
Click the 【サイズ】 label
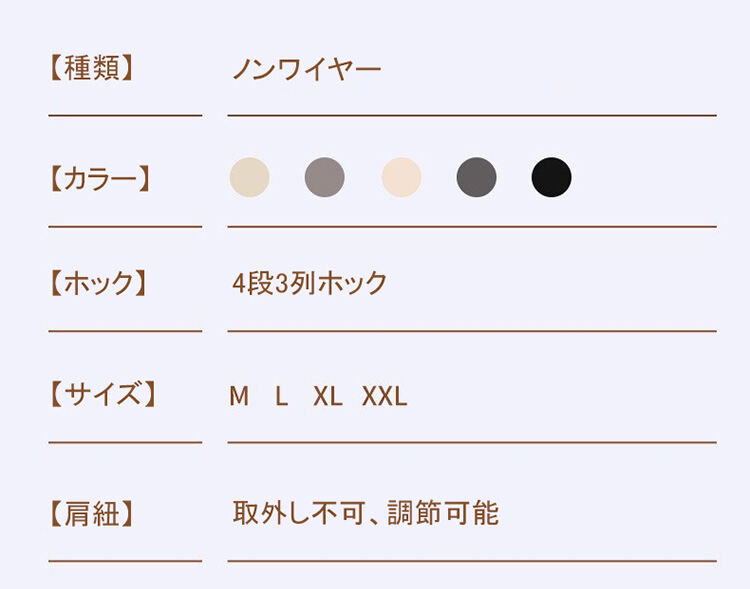(x=103, y=394)
